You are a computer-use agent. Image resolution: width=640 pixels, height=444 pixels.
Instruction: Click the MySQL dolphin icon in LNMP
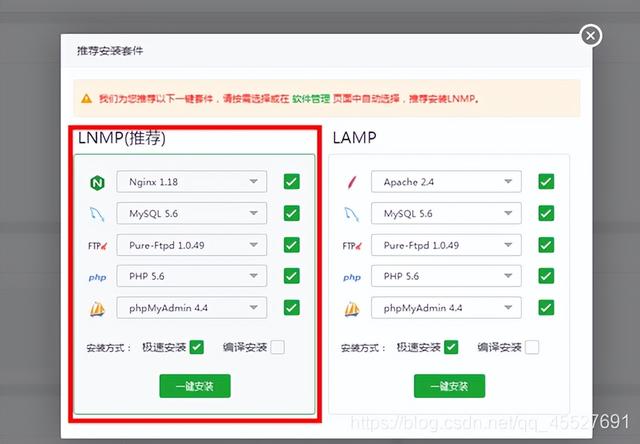97,214
